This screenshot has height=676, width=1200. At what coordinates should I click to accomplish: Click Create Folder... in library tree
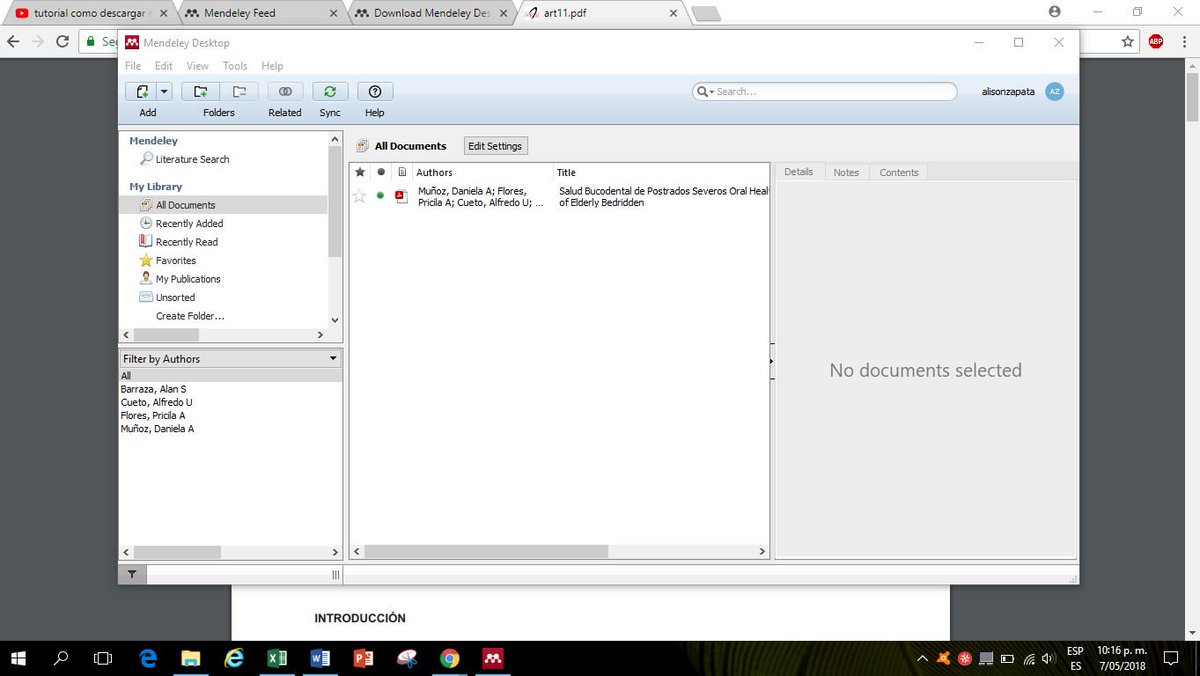coord(190,316)
